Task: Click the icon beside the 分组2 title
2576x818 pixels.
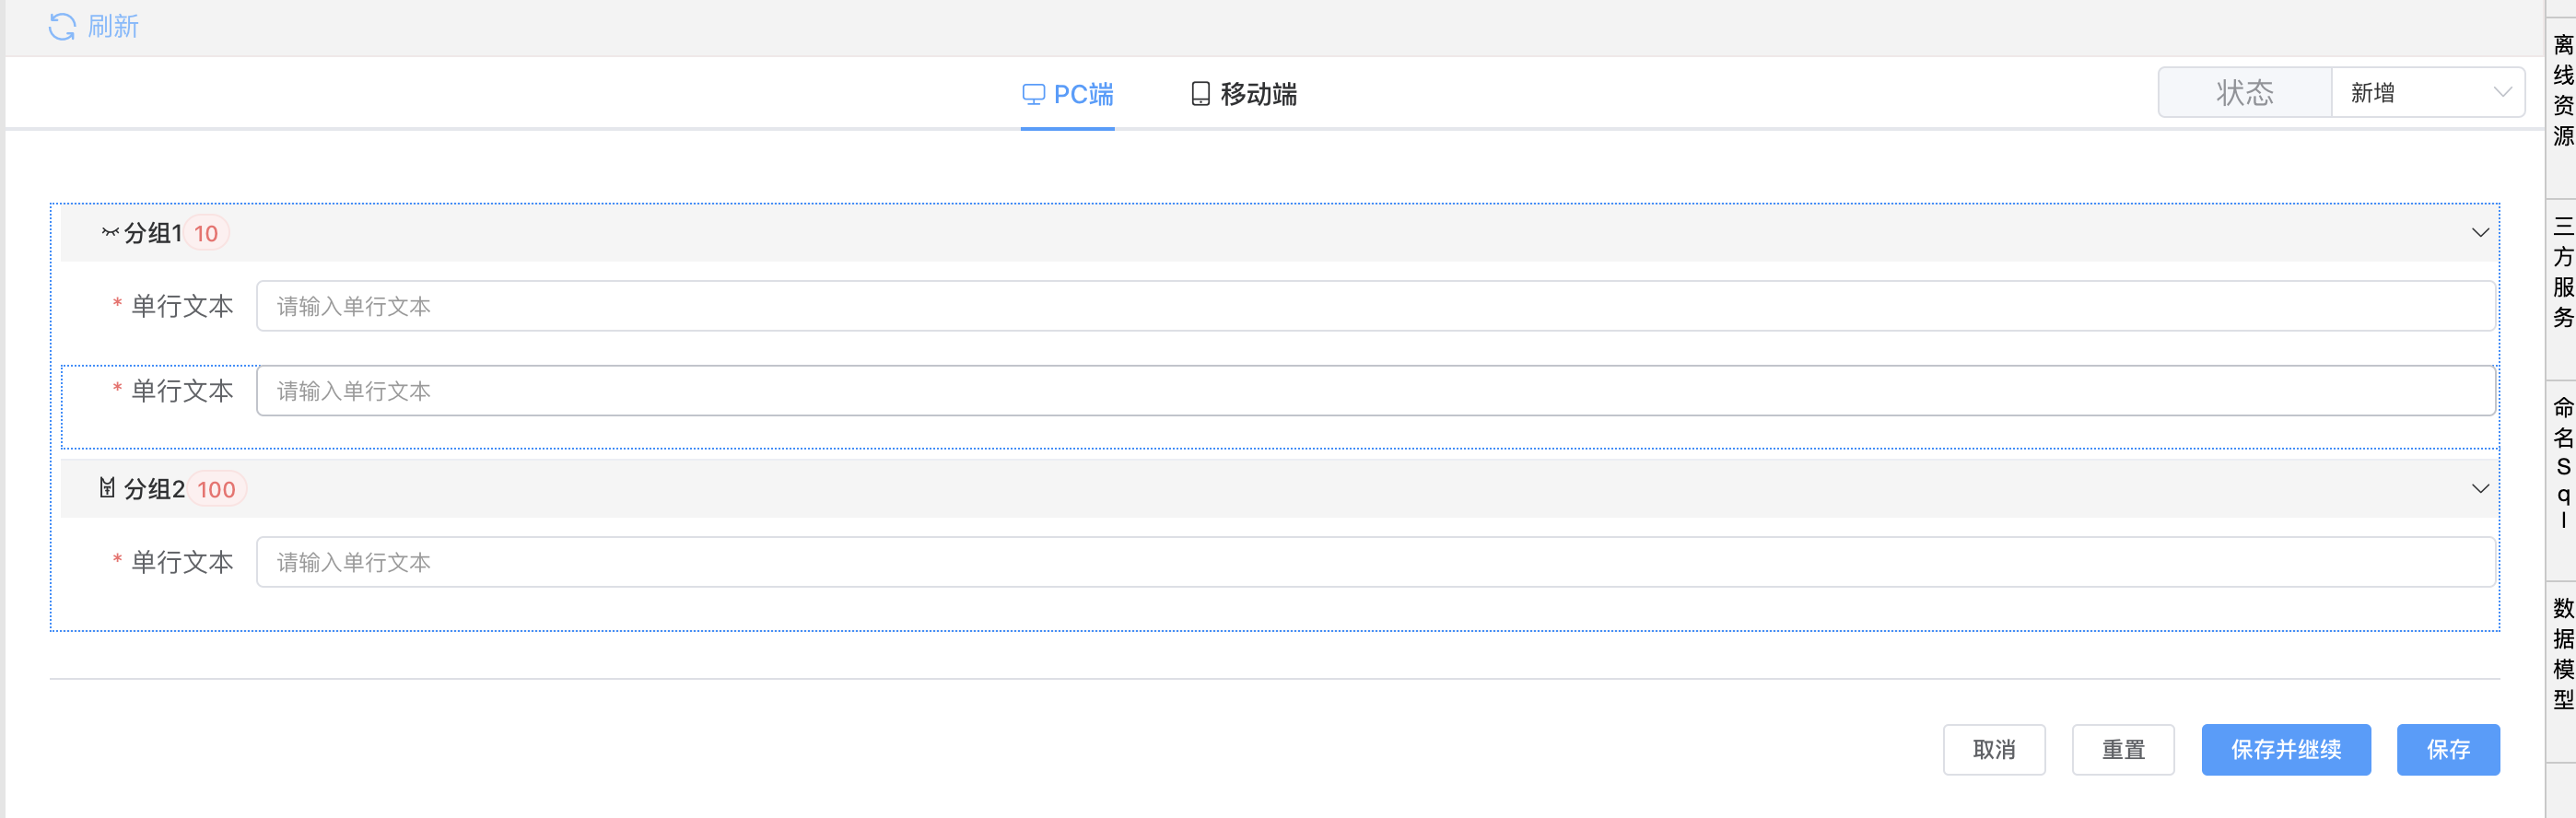Action: coord(107,488)
